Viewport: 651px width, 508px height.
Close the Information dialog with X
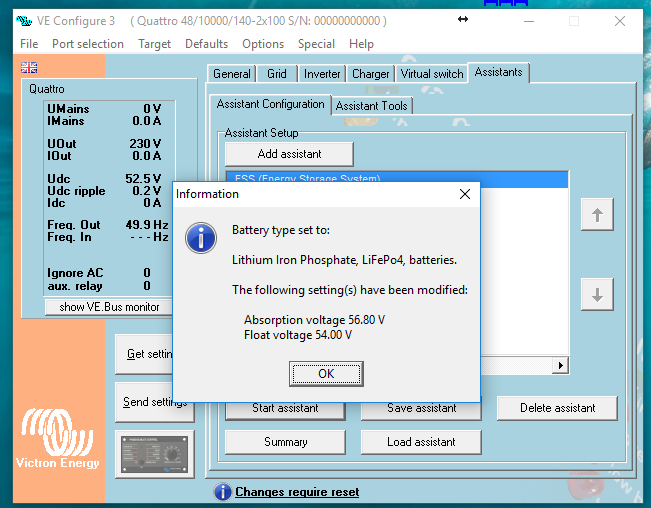pos(465,194)
